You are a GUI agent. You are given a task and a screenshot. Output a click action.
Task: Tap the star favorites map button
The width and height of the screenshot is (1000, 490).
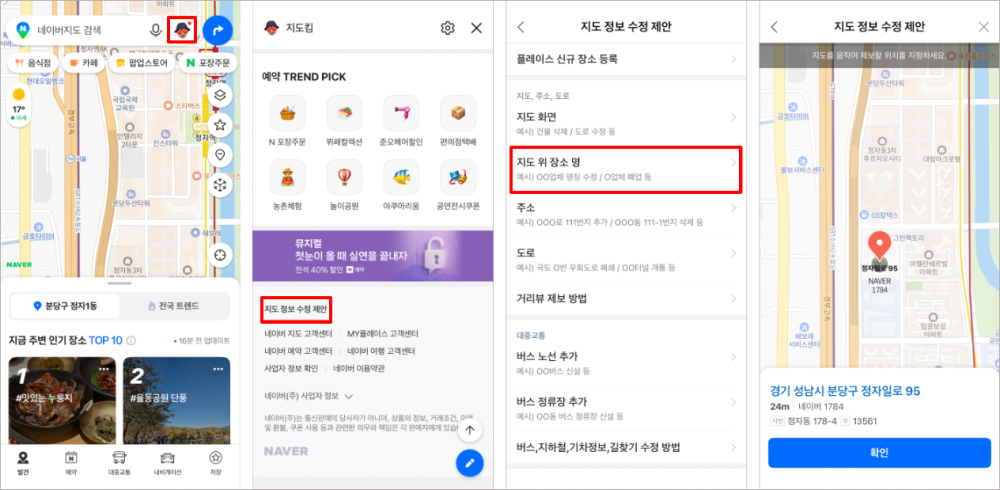pos(220,125)
